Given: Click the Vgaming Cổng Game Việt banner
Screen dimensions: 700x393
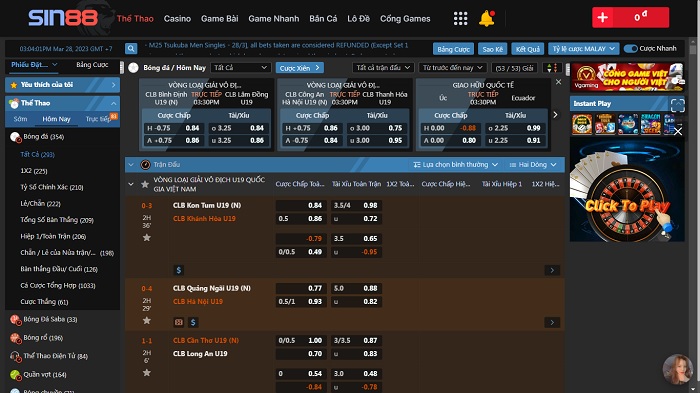Looking at the screenshot, I should point(627,77).
